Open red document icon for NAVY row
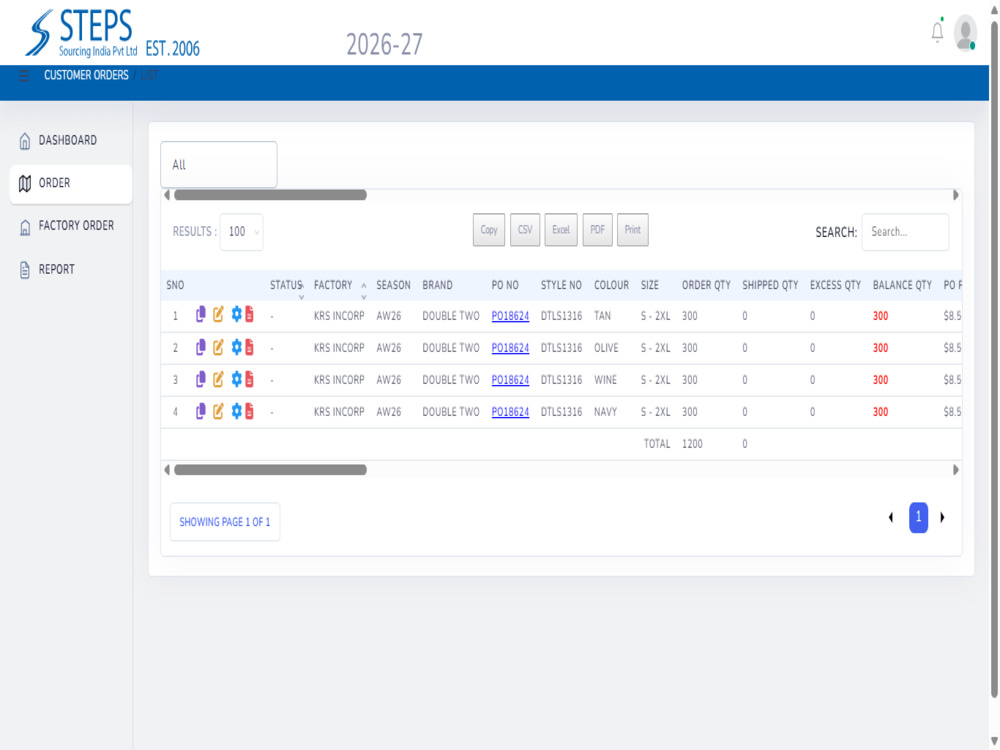Image resolution: width=1000 pixels, height=750 pixels. 249,411
